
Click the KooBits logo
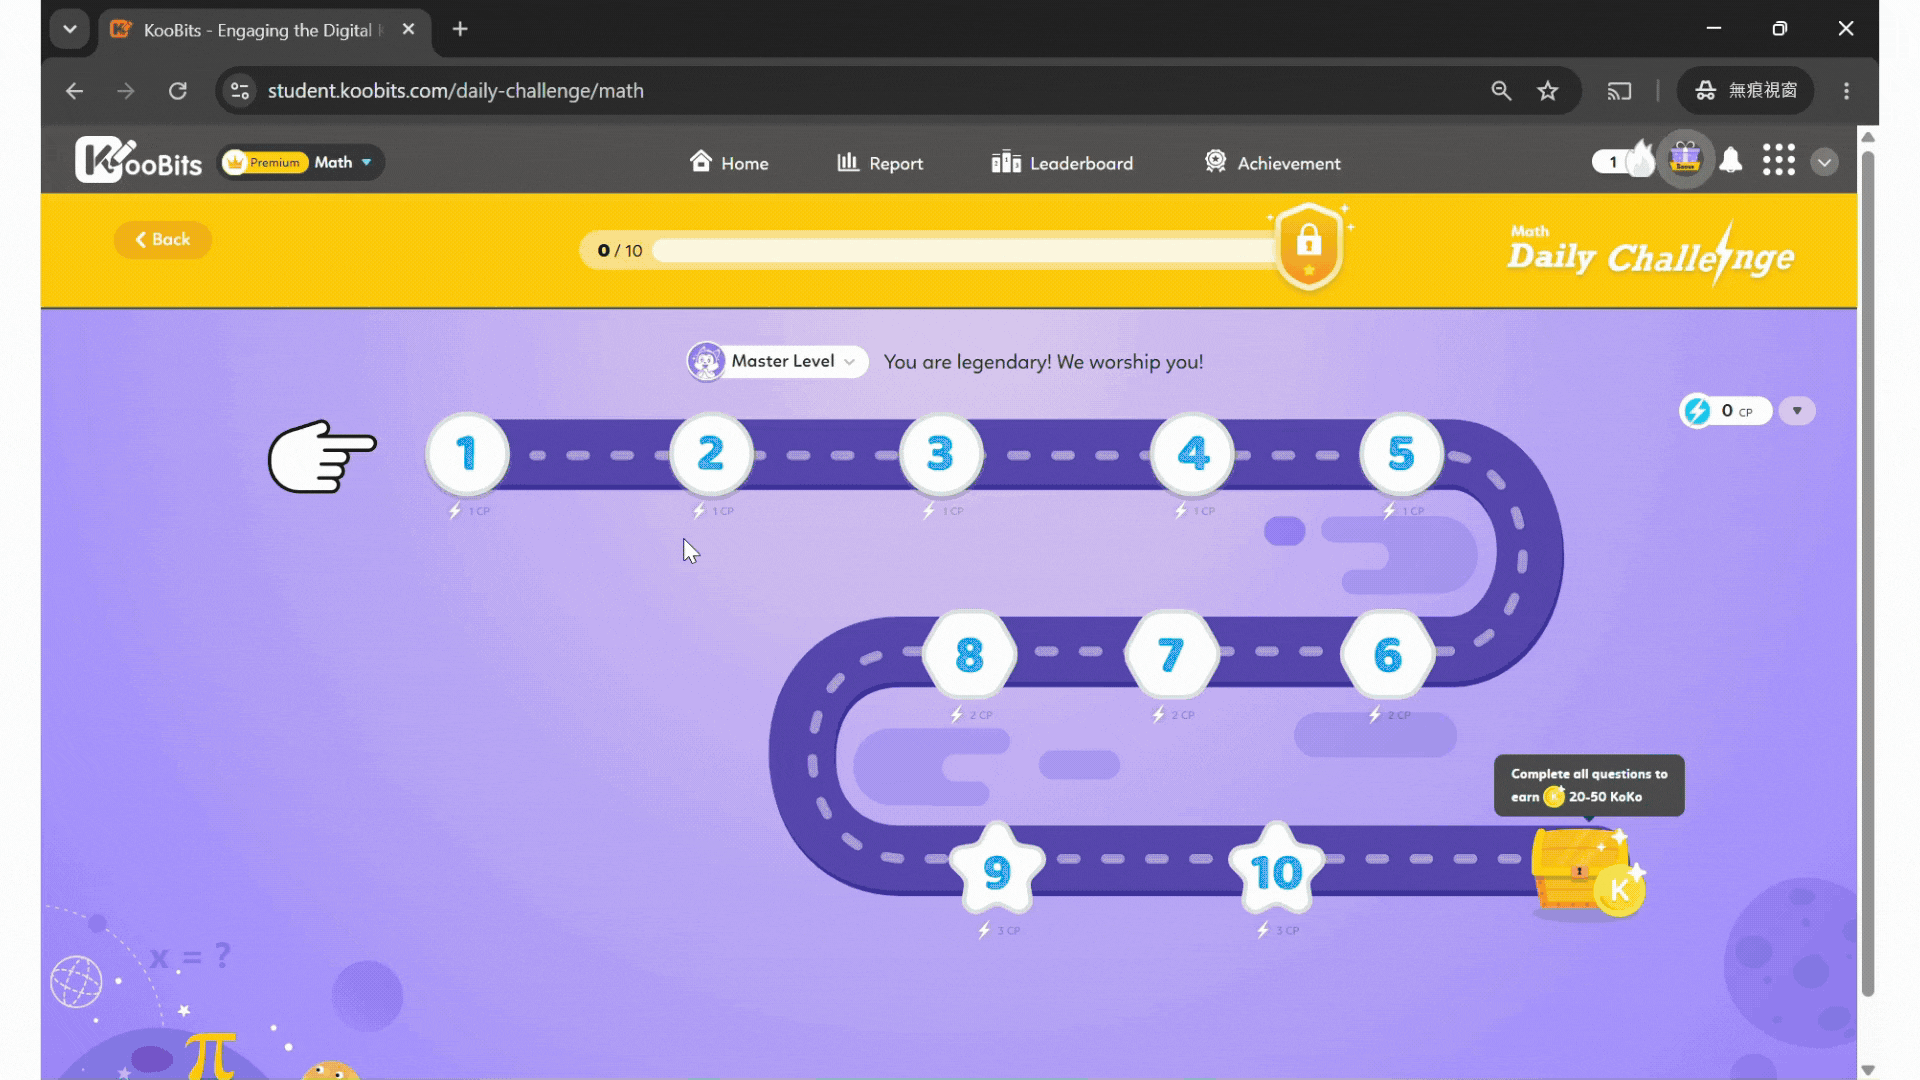coord(139,160)
